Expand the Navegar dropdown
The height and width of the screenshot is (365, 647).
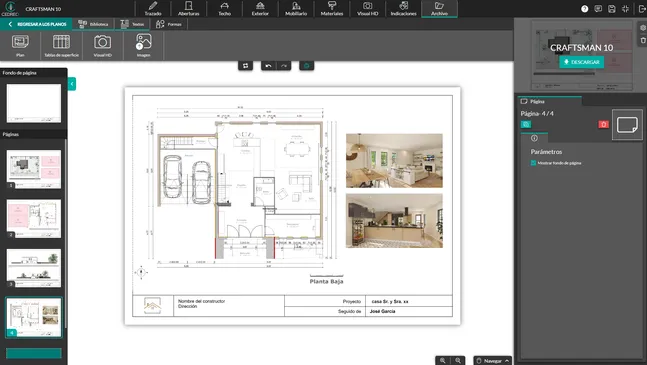pos(493,360)
